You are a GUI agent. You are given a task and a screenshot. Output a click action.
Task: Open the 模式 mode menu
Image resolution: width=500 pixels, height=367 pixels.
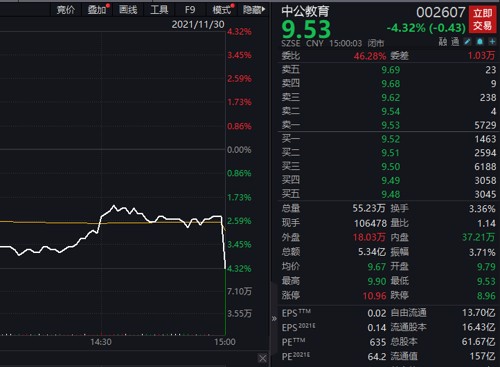pos(222,10)
